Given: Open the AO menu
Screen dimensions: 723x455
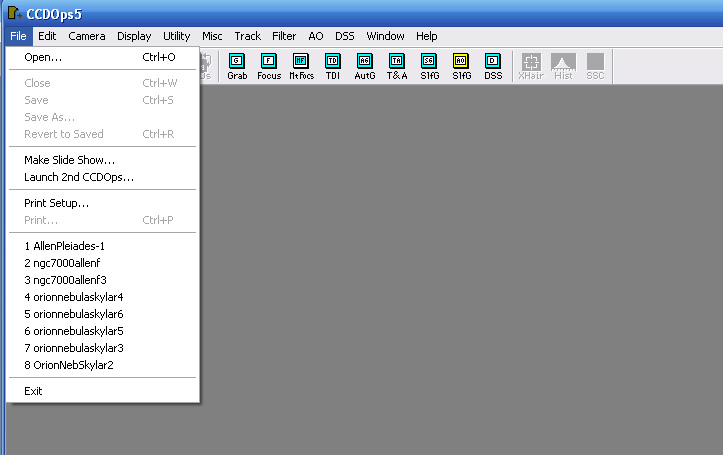Looking at the screenshot, I should click(x=316, y=36).
